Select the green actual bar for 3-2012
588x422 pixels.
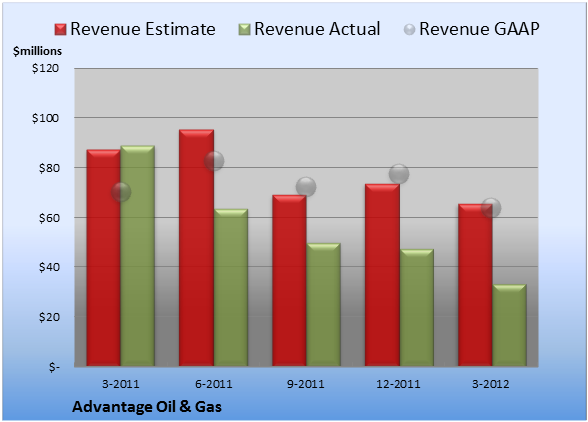[509, 325]
